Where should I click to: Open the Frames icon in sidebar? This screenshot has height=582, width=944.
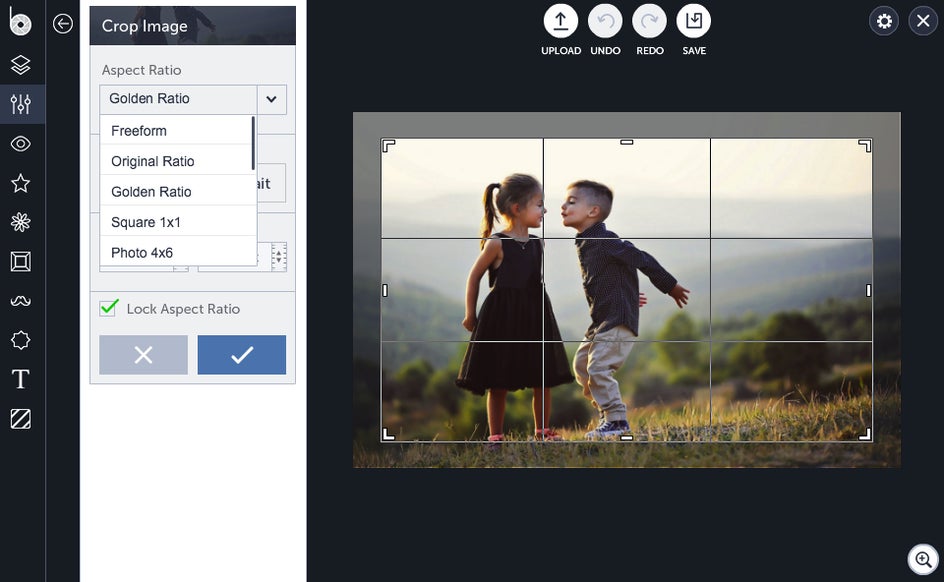[x=20, y=262]
